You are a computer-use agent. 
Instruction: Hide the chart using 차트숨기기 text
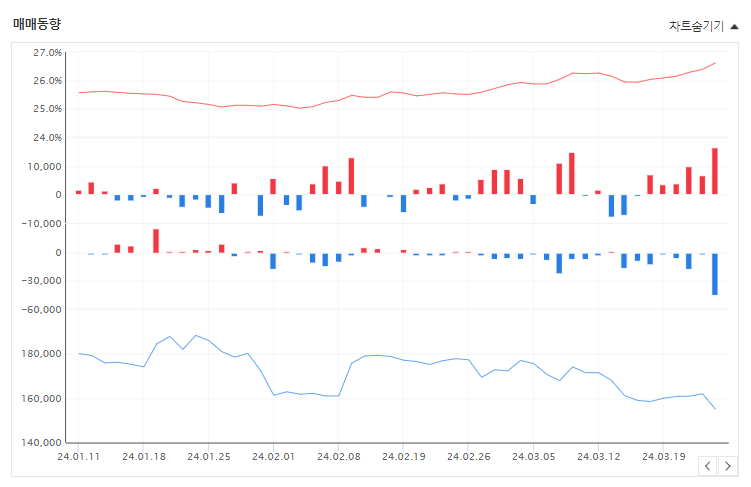[x=696, y=26]
